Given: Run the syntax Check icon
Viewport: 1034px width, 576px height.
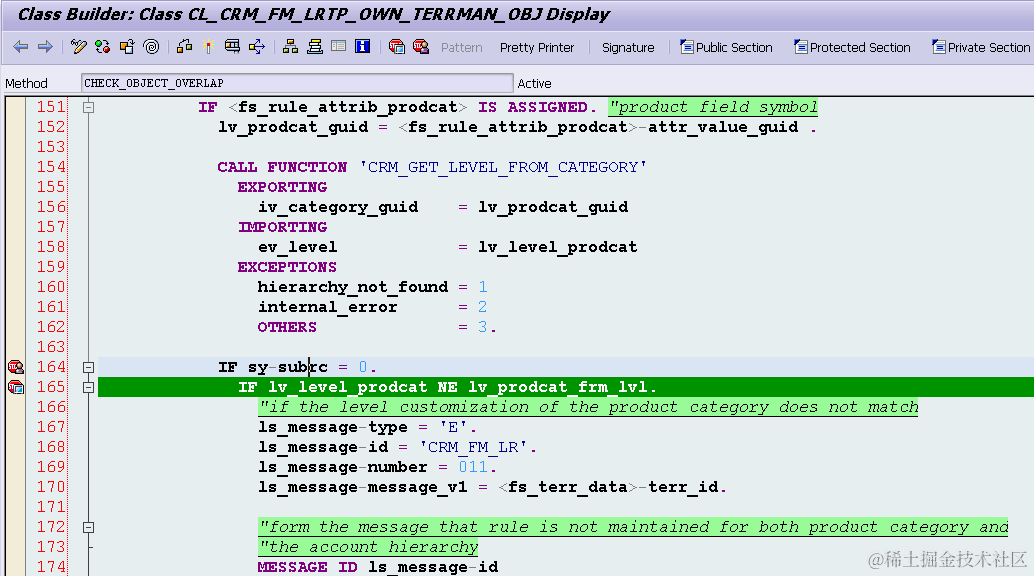Looking at the screenshot, I should (x=185, y=47).
